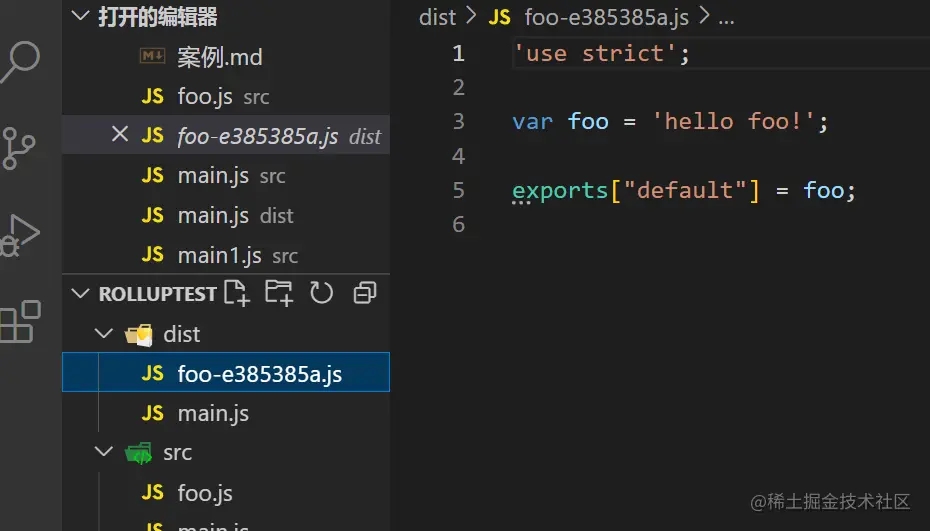This screenshot has width=930, height=531.
Task: Open main.js dist in open editors
Action: click(x=226, y=215)
